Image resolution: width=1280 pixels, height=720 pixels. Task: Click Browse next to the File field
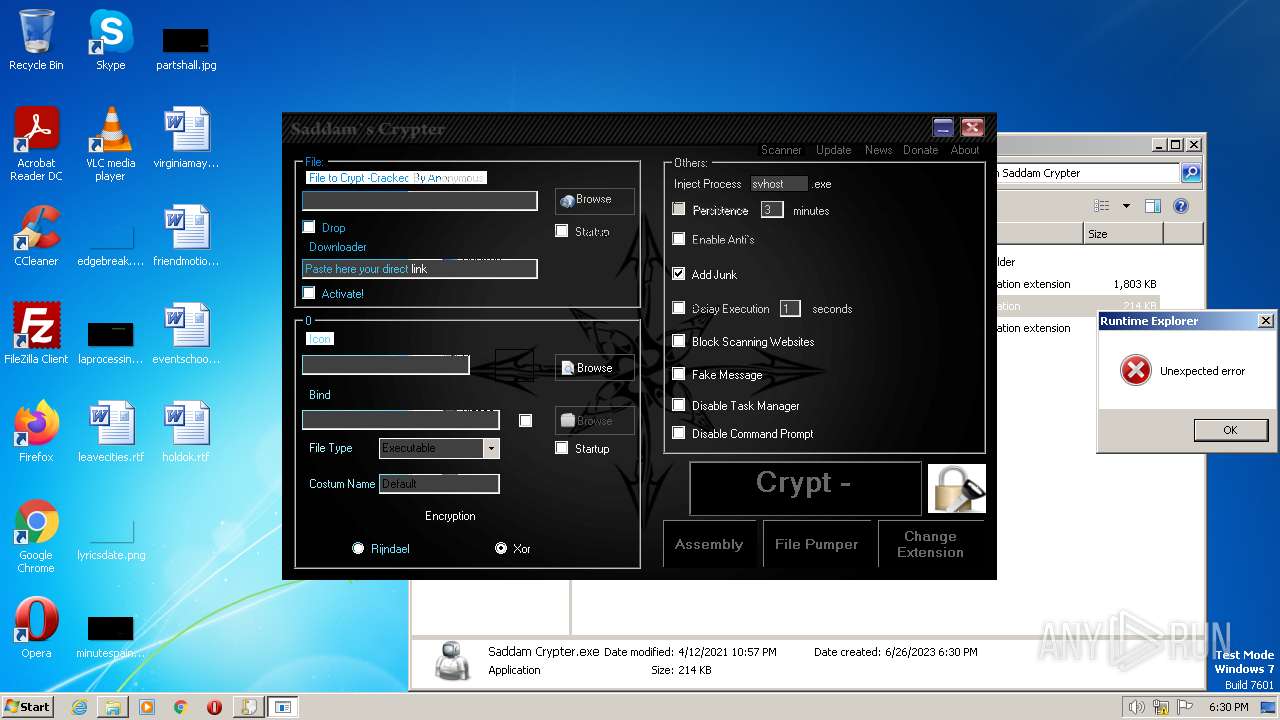click(x=595, y=200)
